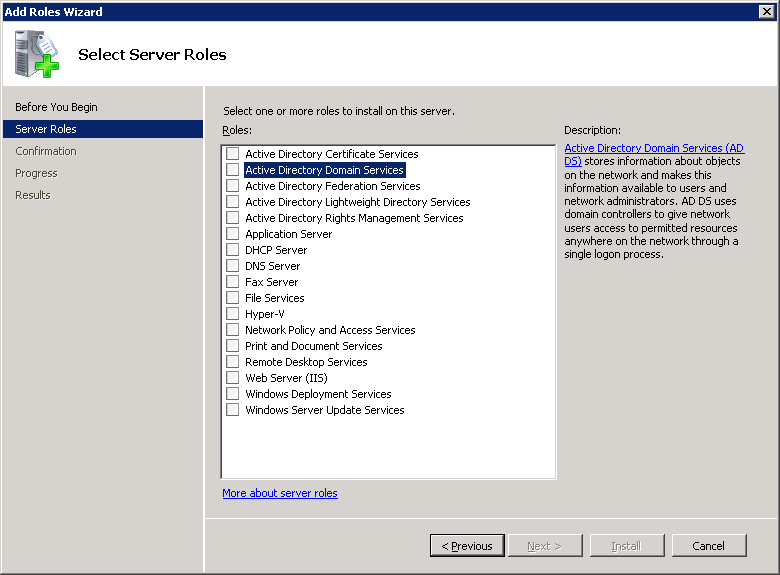
Task: Enable the File Services checkbox
Action: pyautogui.click(x=232, y=297)
